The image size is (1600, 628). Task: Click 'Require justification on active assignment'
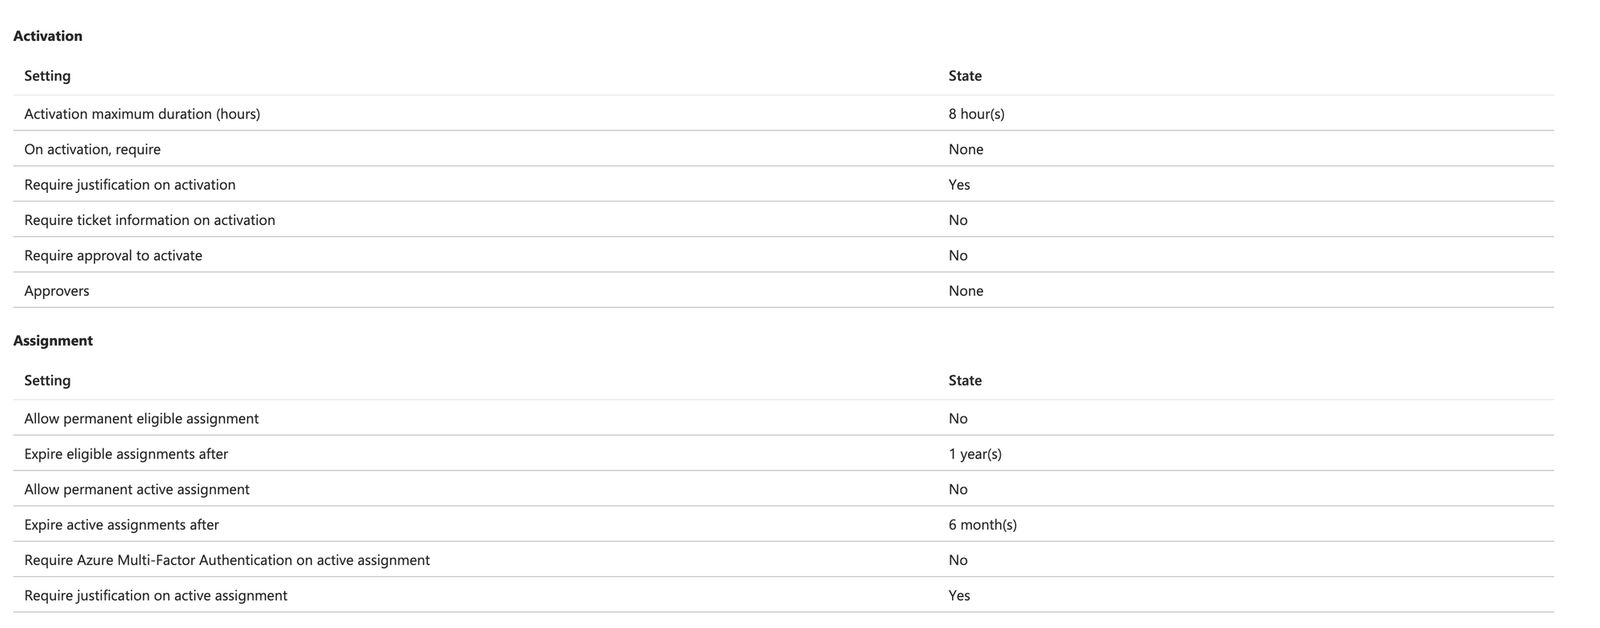(155, 596)
